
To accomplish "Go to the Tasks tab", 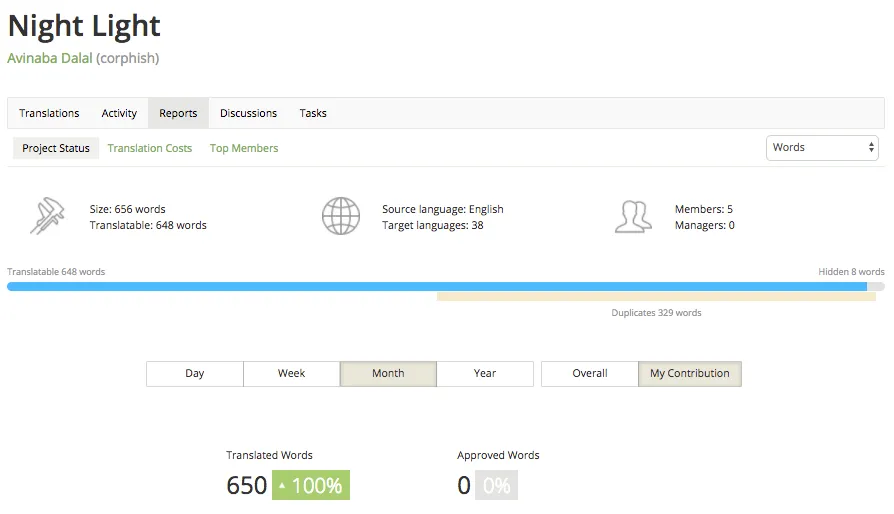I will tap(313, 113).
